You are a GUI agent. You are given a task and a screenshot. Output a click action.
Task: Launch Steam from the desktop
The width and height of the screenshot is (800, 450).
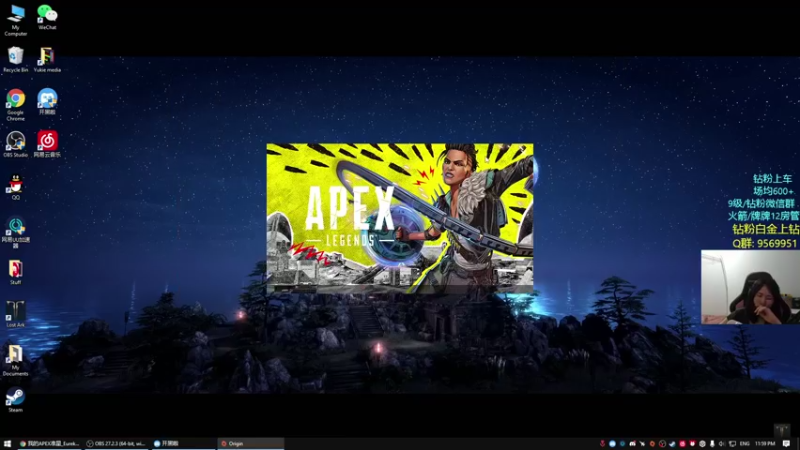[x=15, y=399]
